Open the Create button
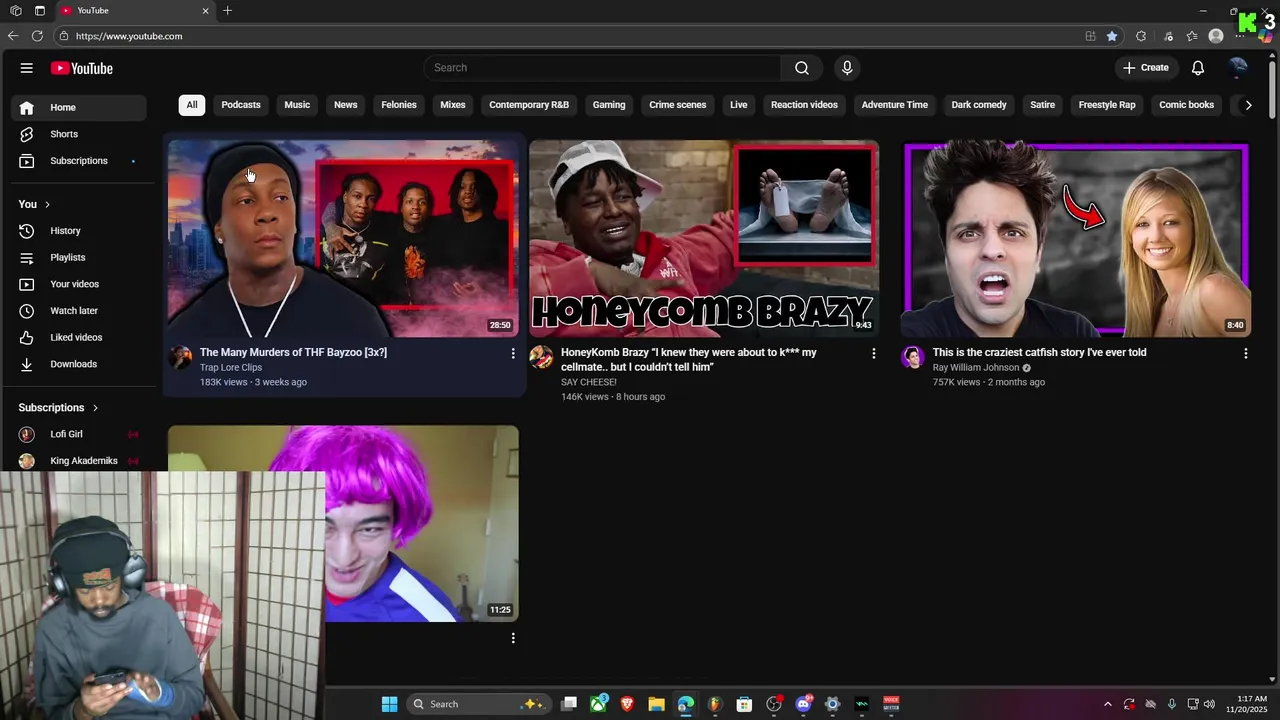Image resolution: width=1280 pixels, height=720 pixels. click(x=1146, y=68)
